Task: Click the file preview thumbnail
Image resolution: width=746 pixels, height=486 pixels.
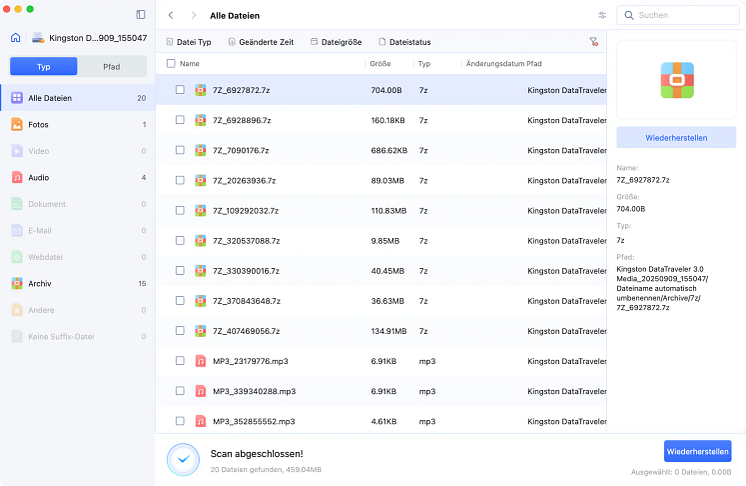Action: (677, 79)
